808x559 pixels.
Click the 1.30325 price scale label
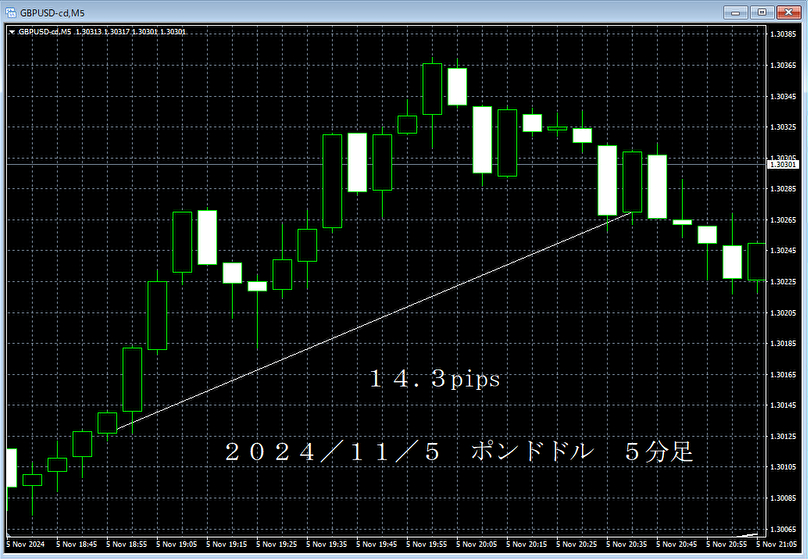tap(783, 127)
